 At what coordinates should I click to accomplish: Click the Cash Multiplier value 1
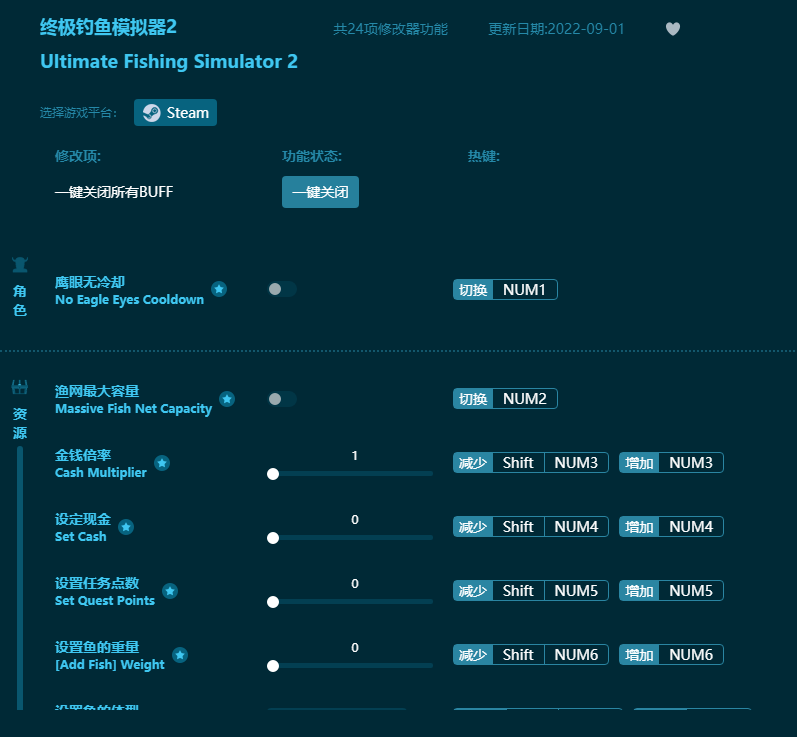point(355,456)
